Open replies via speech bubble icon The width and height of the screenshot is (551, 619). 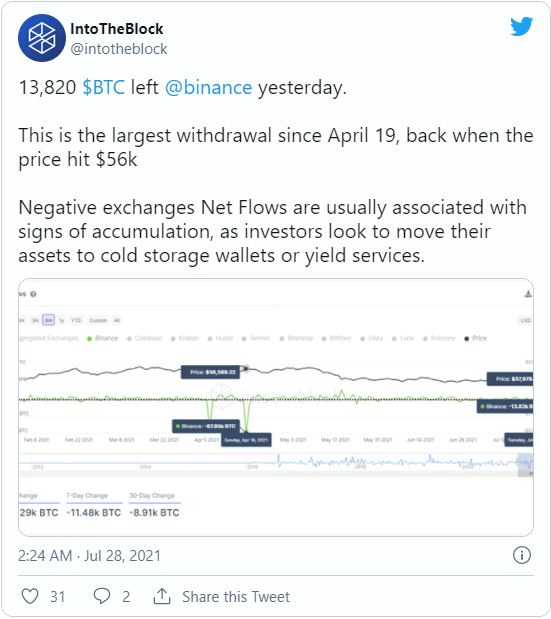tap(101, 596)
